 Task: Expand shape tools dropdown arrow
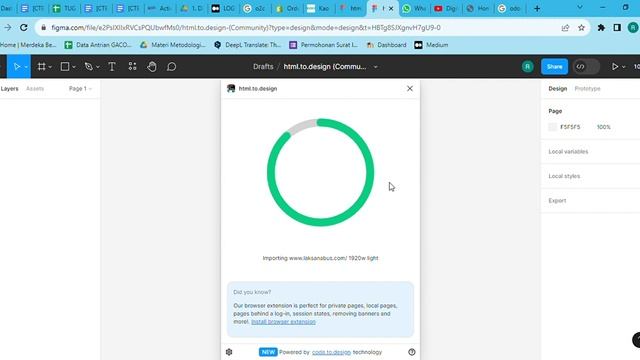point(74,67)
